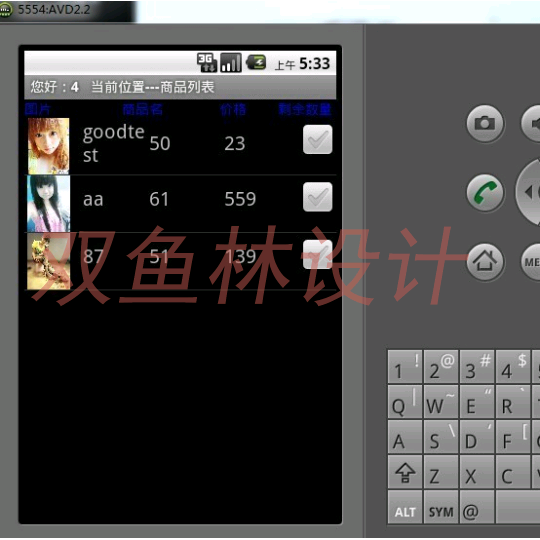
Task: Open the product 87 thumbnail image
Action: (49, 261)
